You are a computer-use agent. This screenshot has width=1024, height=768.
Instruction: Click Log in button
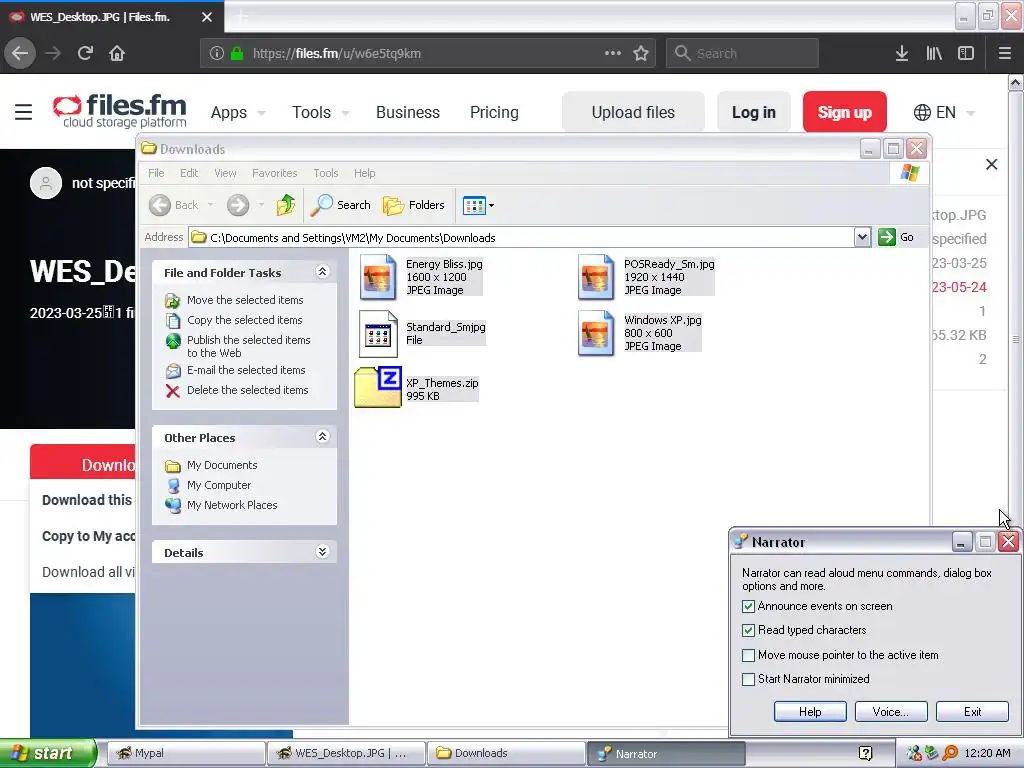pos(754,112)
